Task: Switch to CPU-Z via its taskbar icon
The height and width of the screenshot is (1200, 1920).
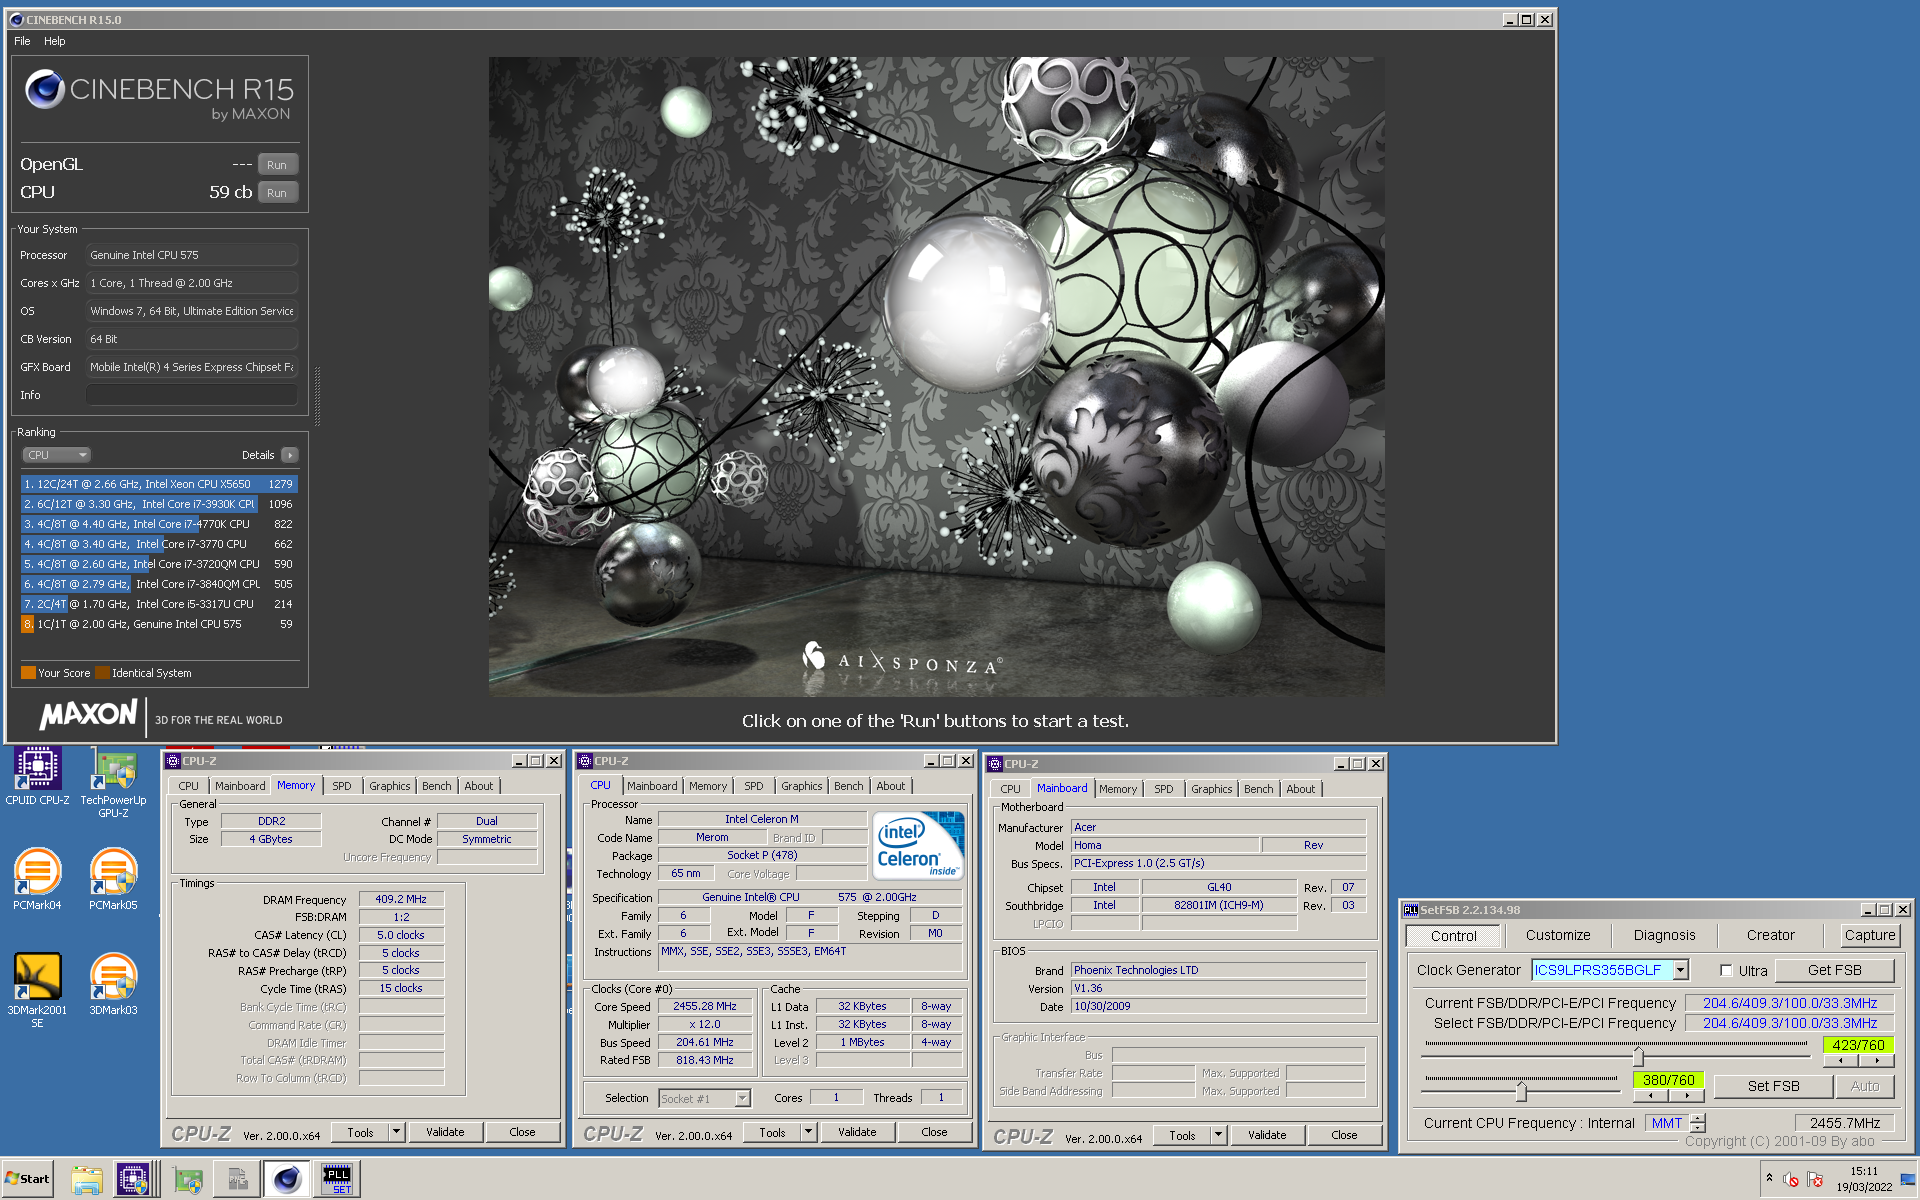Action: click(132, 1180)
